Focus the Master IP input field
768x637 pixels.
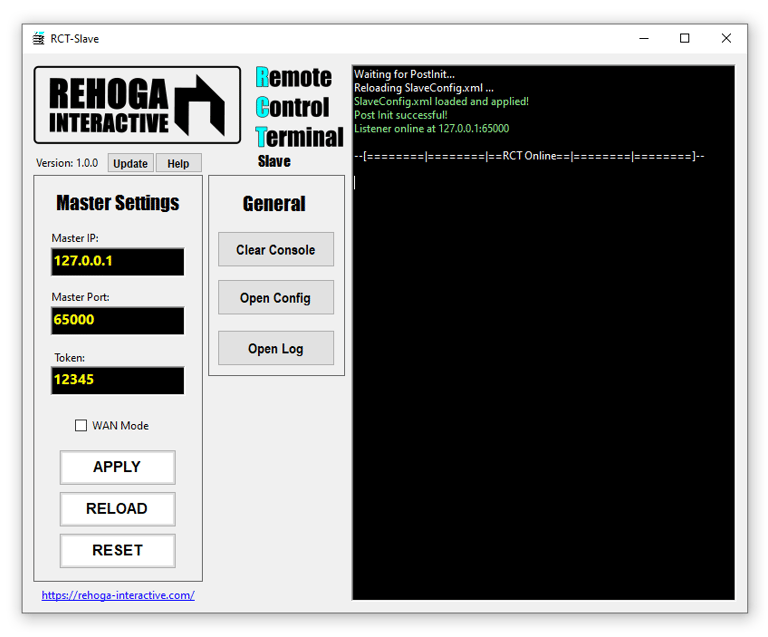click(x=118, y=261)
